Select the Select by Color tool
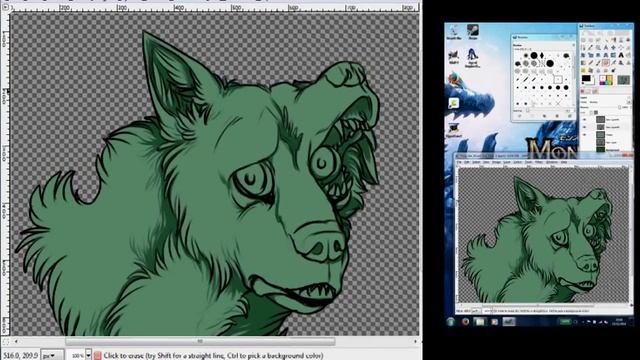Screen dimensions: 640x360 pyautogui.click(x=613, y=40)
